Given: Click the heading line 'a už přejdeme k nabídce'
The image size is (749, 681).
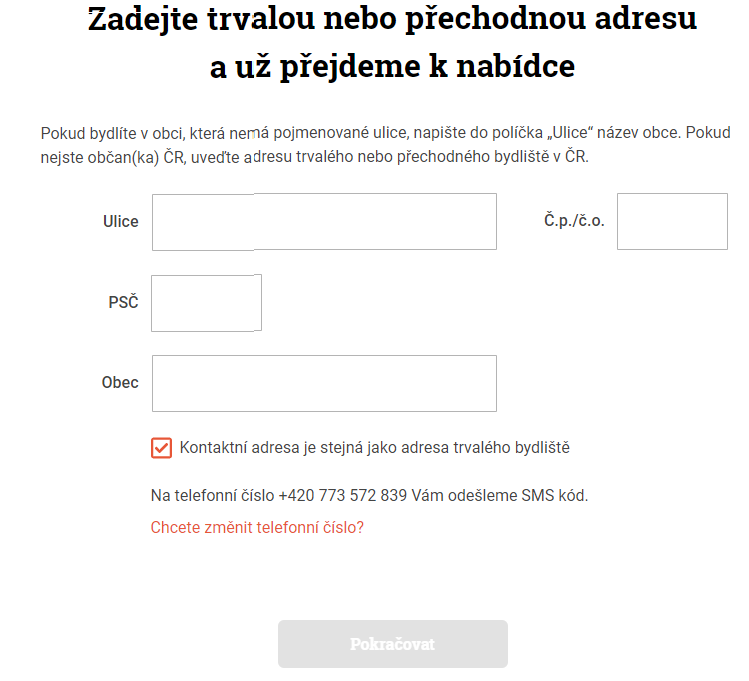Looking at the screenshot, I should pyautogui.click(x=392, y=66).
